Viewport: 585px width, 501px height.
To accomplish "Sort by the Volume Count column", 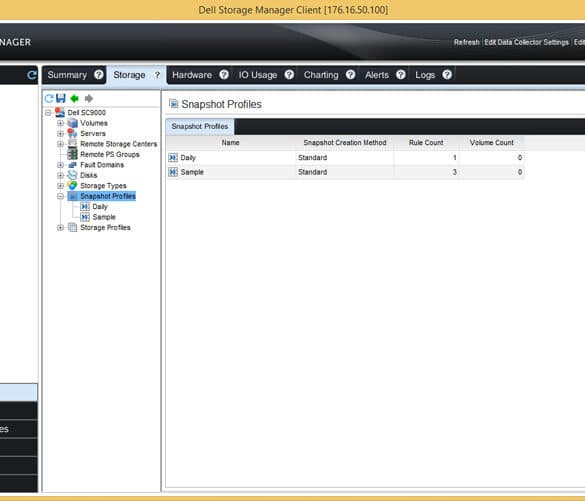I will pos(492,143).
